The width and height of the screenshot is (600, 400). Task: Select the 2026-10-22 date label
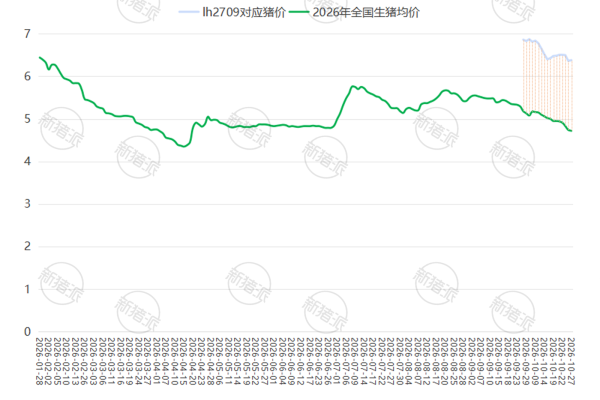point(562,361)
